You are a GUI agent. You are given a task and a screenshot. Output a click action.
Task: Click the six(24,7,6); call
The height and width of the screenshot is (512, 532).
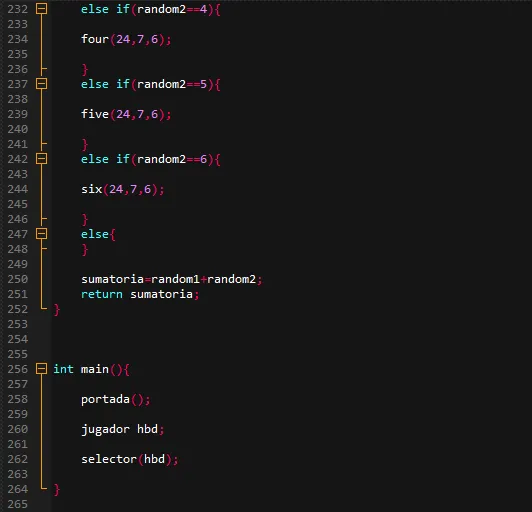pyautogui.click(x=122, y=189)
